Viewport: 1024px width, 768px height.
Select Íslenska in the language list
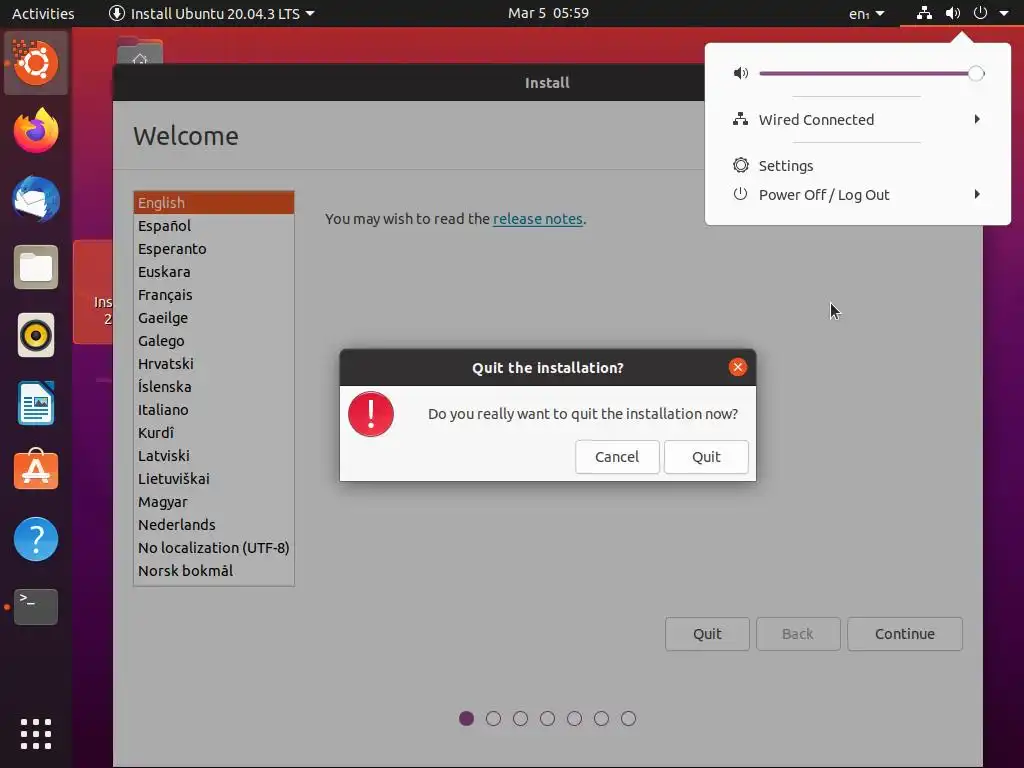[214, 387]
